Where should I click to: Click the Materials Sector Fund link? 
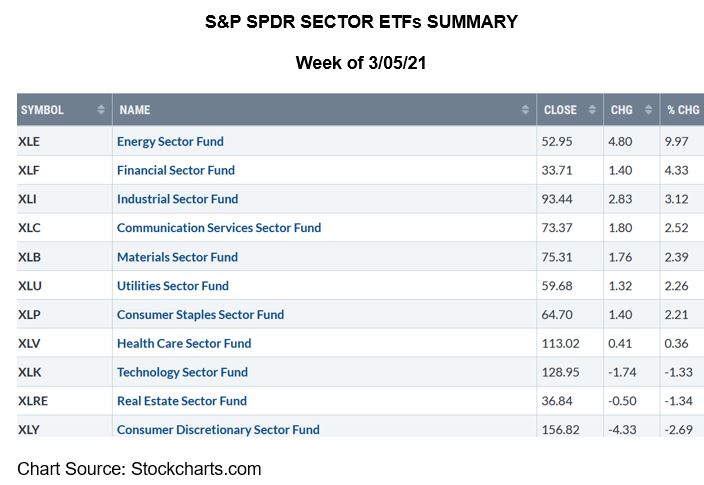(x=177, y=257)
